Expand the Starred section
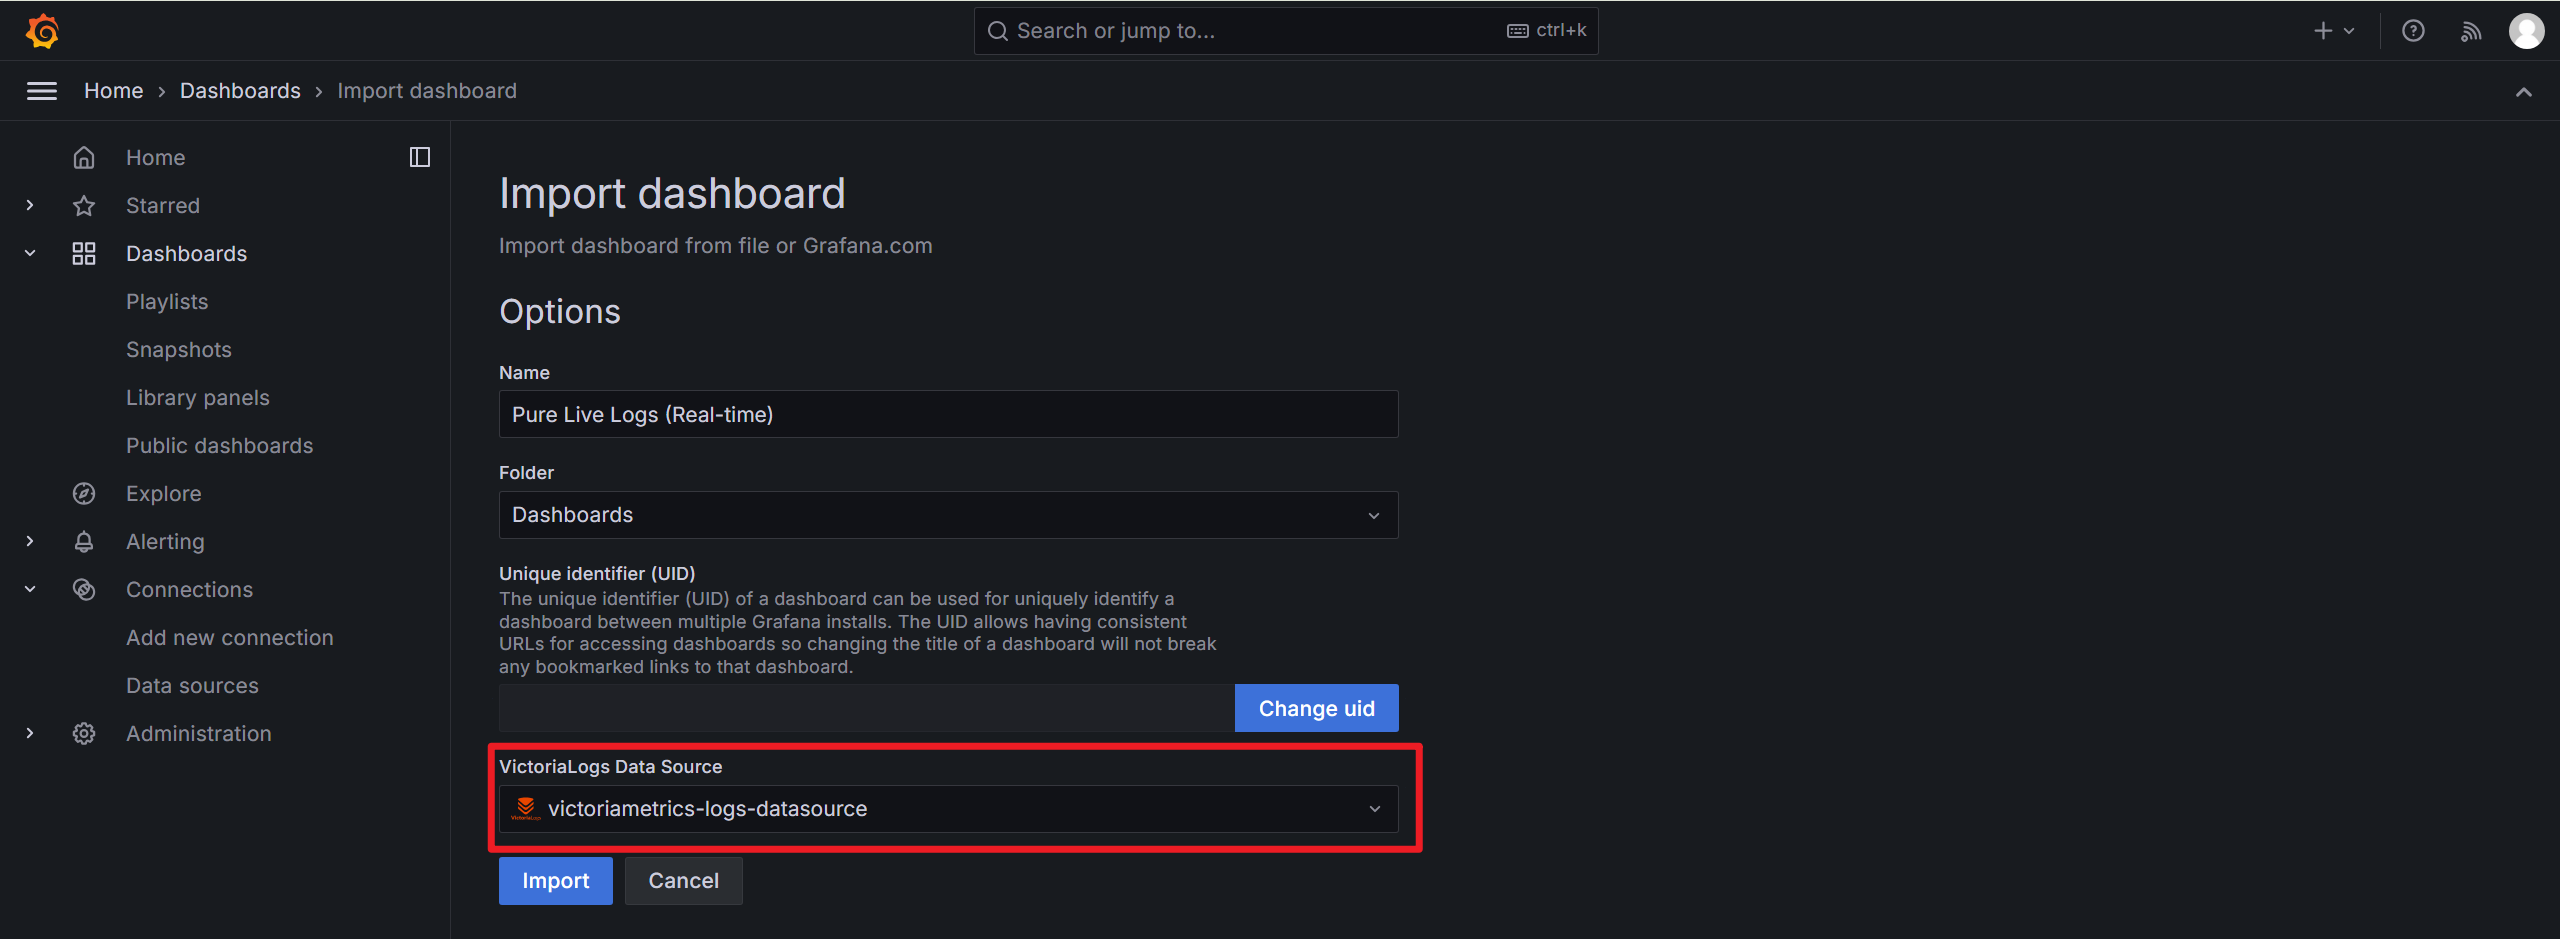 click(x=30, y=205)
